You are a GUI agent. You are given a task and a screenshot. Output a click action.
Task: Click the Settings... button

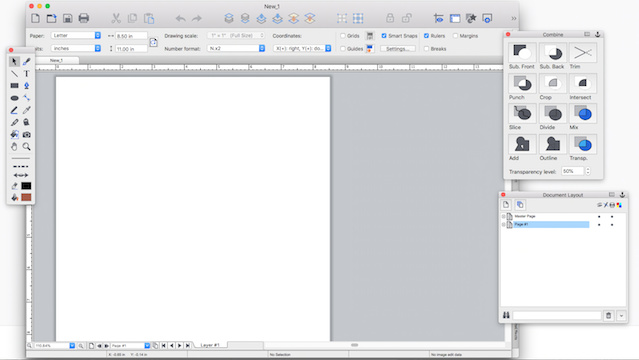tap(398, 49)
